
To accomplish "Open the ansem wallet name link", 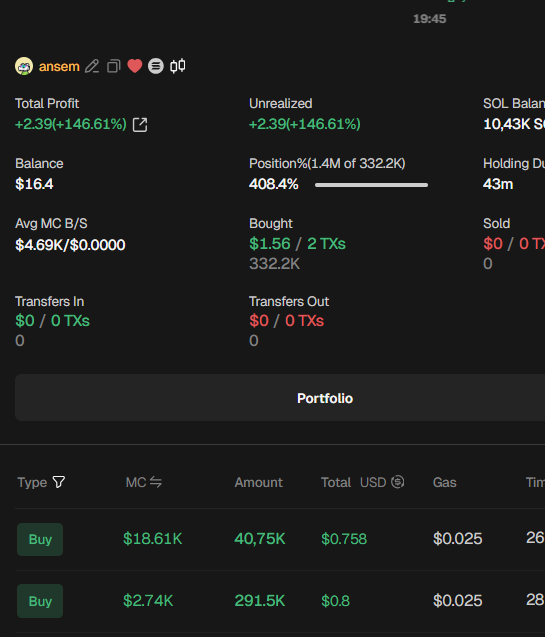I will pos(59,66).
